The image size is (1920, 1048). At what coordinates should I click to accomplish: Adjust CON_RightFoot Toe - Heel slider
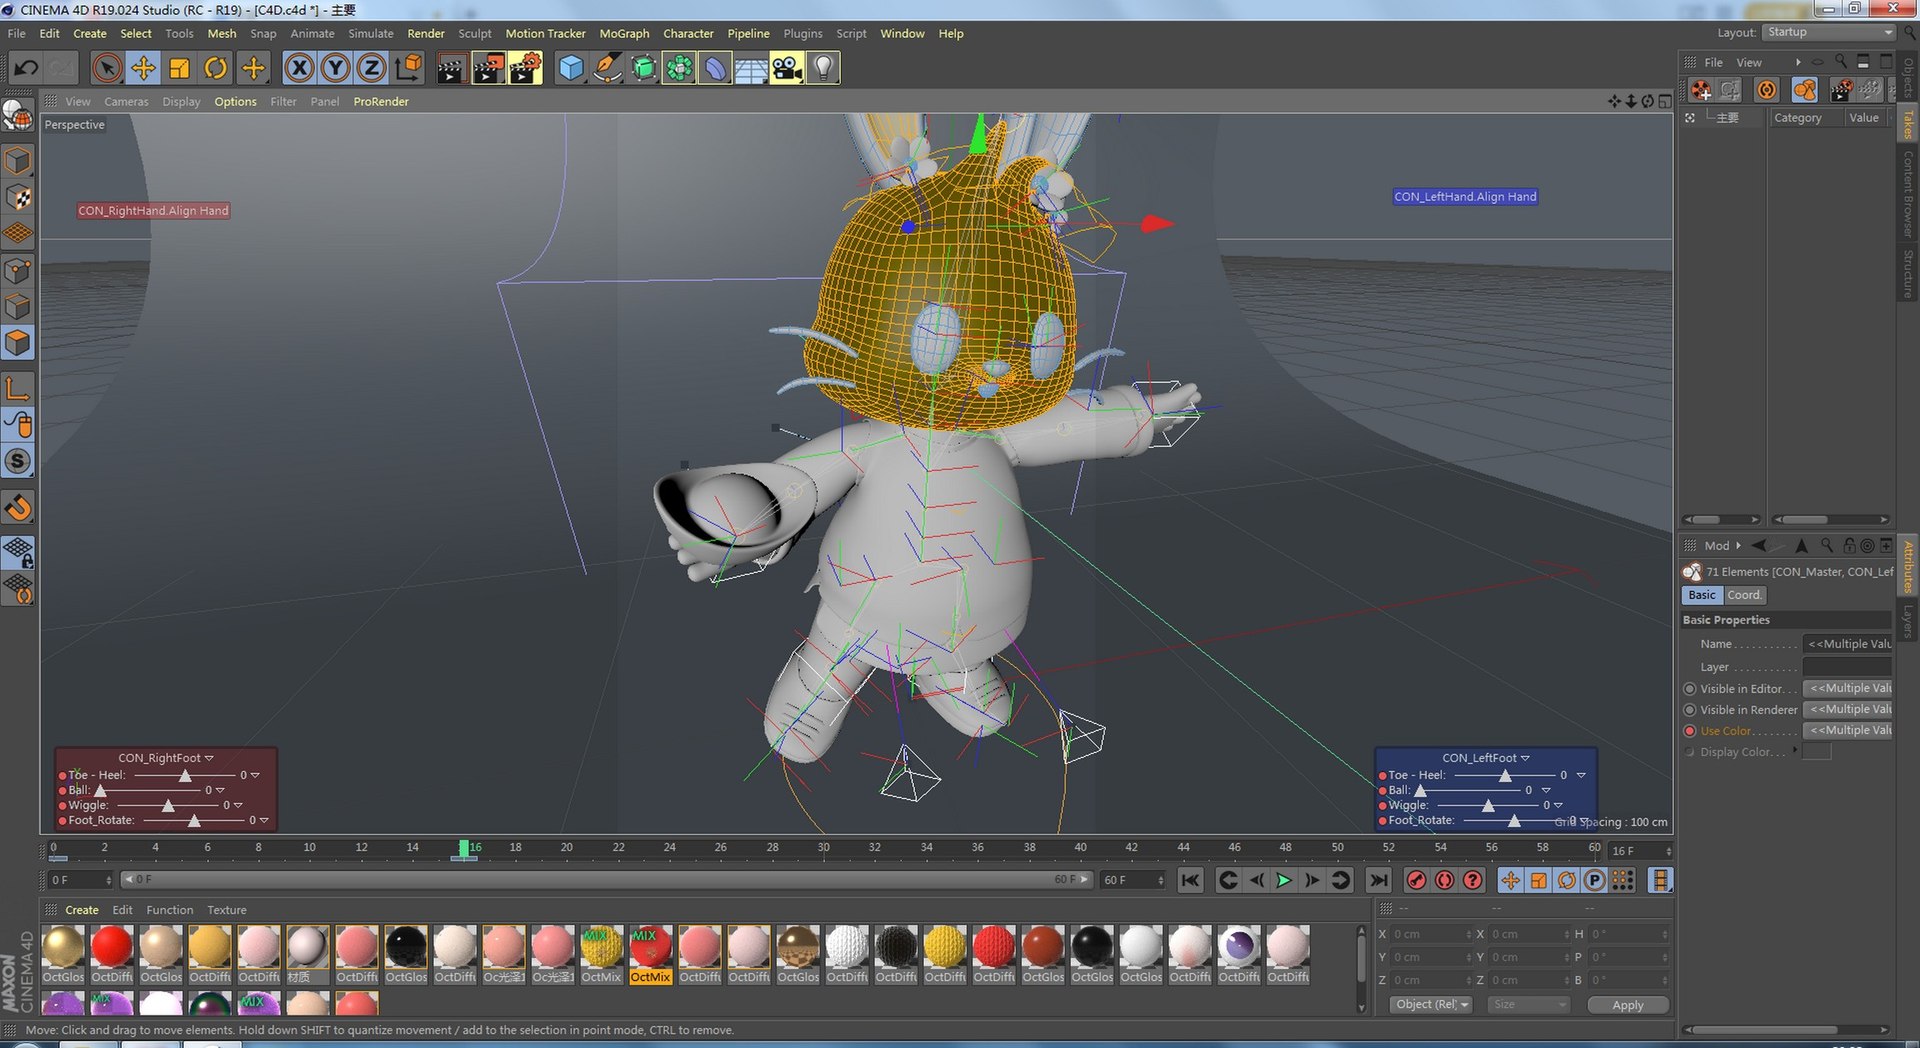pyautogui.click(x=184, y=776)
